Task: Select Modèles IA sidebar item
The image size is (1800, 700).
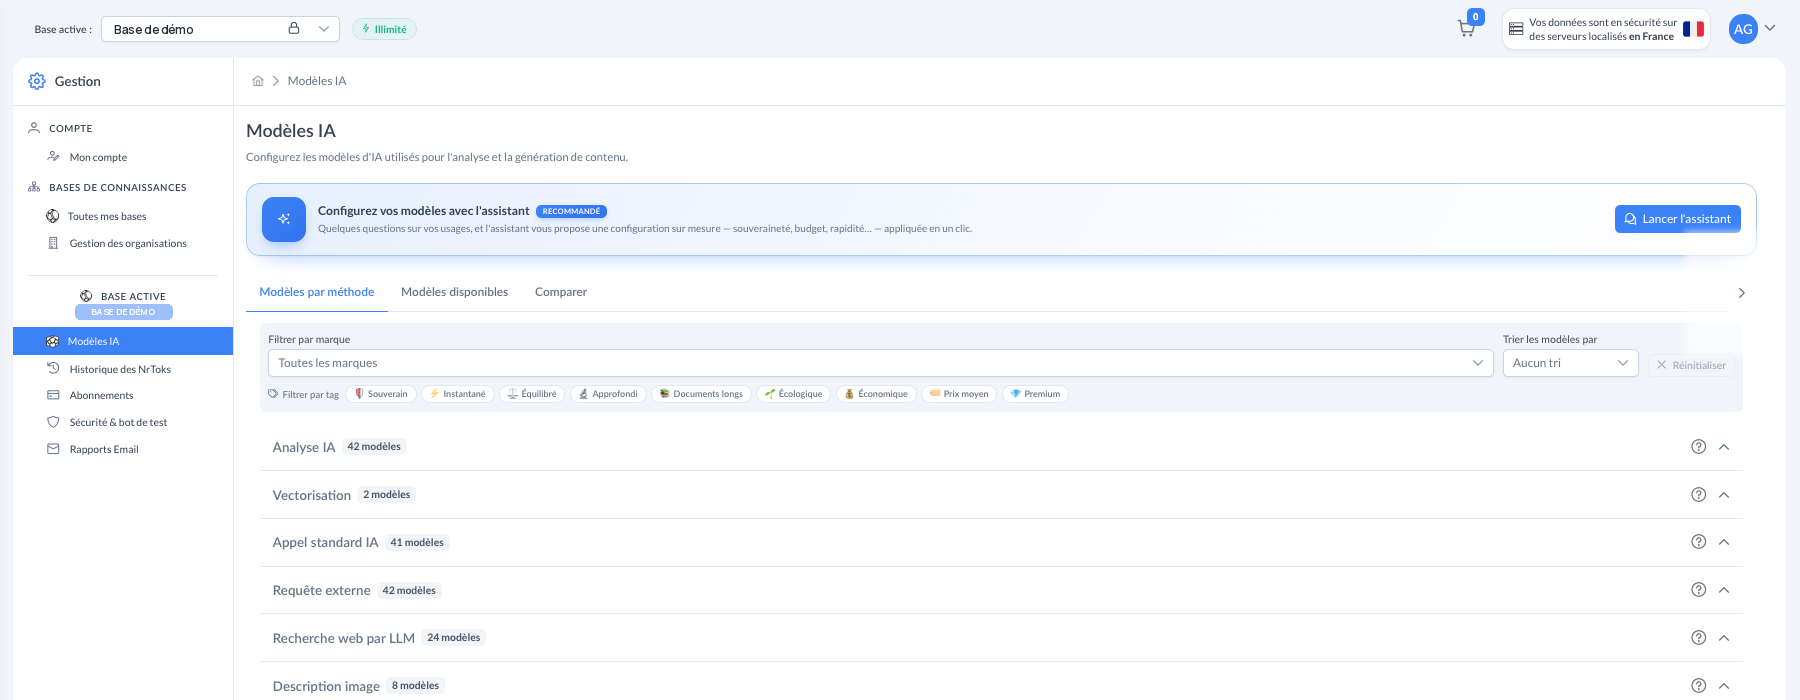Action: pos(123,341)
